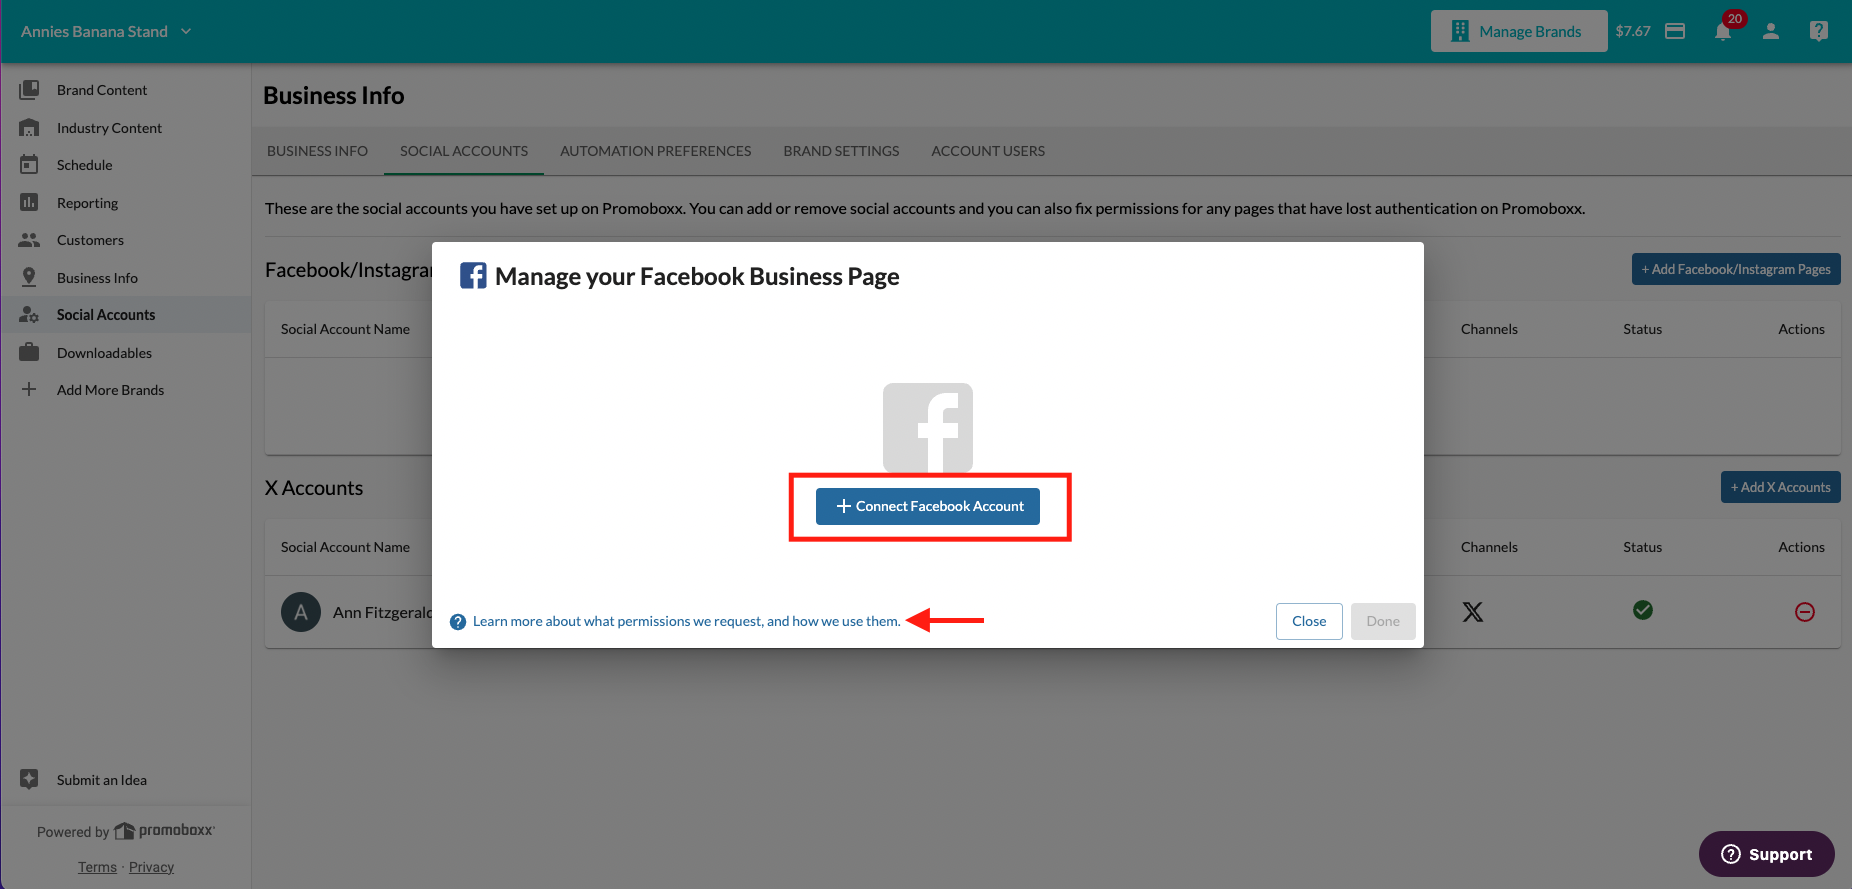
Task: Click the Close button in the dialog
Action: [1309, 621]
